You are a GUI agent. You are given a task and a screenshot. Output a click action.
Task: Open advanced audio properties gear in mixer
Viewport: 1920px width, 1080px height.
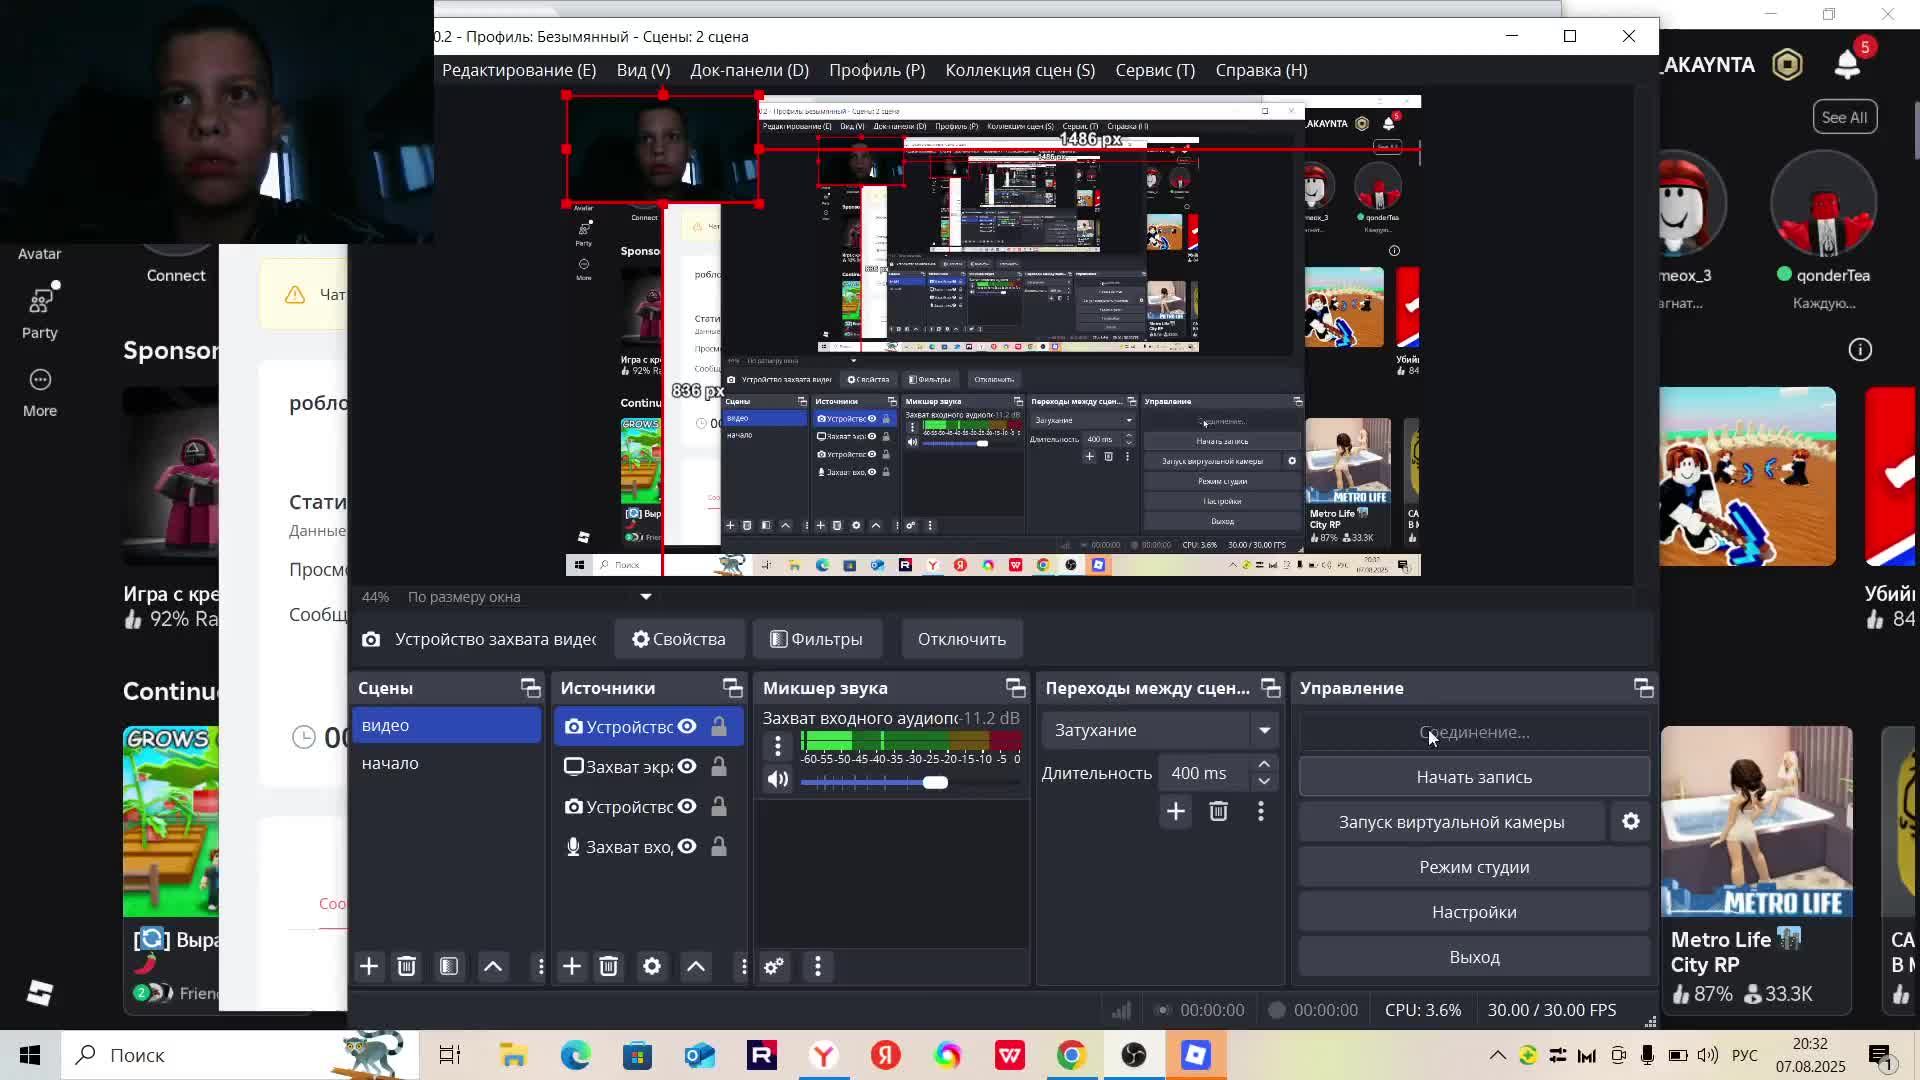(x=774, y=966)
